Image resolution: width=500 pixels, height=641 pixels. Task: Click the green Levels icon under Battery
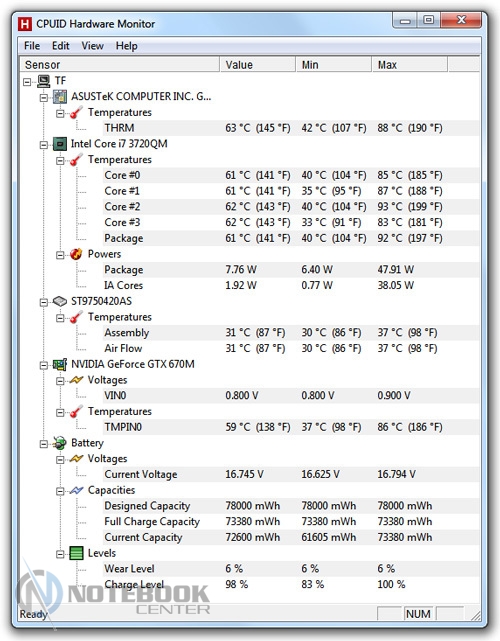(x=76, y=553)
